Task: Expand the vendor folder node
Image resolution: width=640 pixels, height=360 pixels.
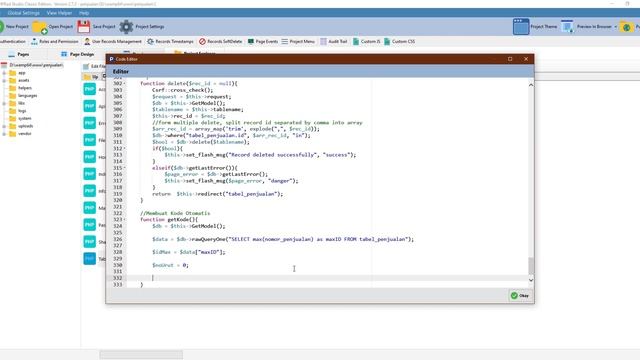Action: pos(4,134)
